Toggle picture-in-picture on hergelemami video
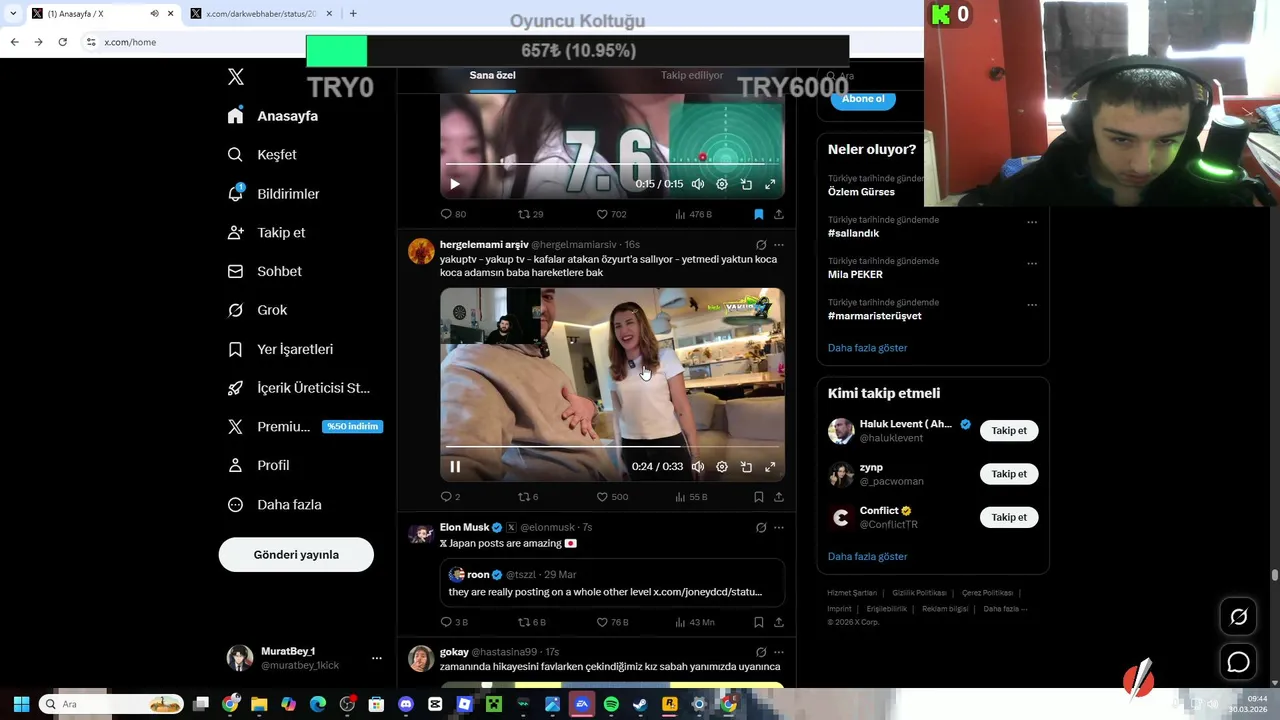1280x720 pixels. pyautogui.click(x=746, y=467)
